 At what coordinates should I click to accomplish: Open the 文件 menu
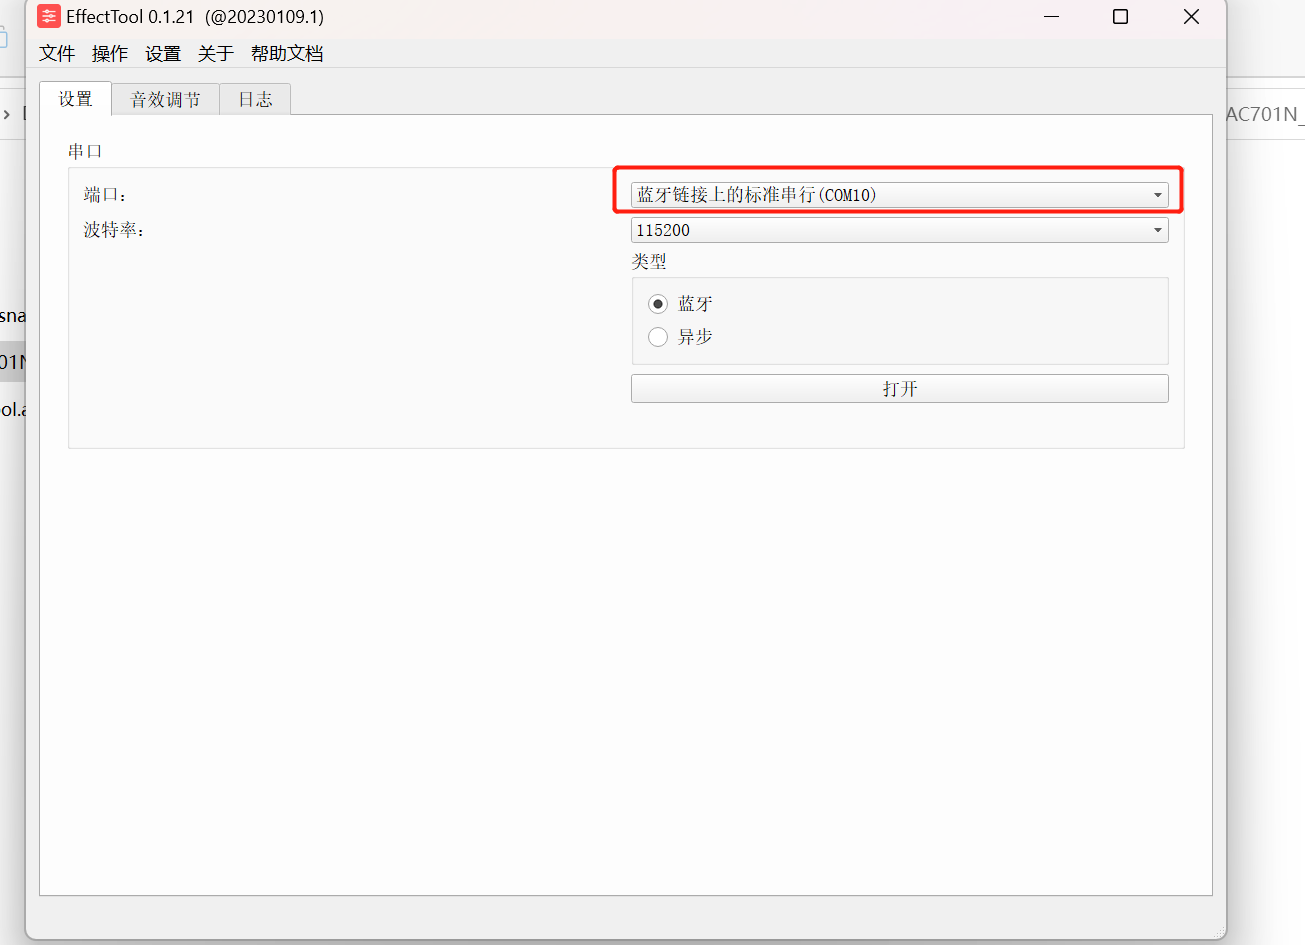(57, 53)
